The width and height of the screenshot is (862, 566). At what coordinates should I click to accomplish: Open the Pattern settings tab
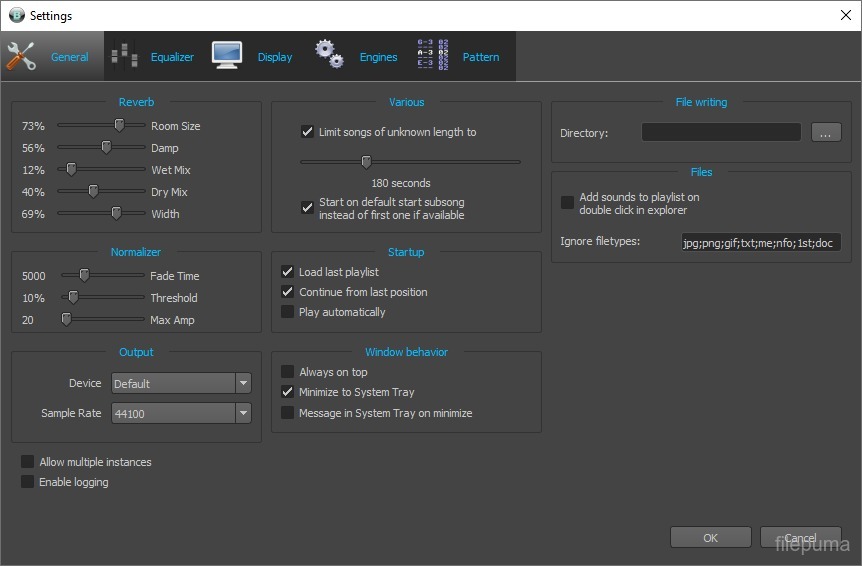pyautogui.click(x=480, y=57)
